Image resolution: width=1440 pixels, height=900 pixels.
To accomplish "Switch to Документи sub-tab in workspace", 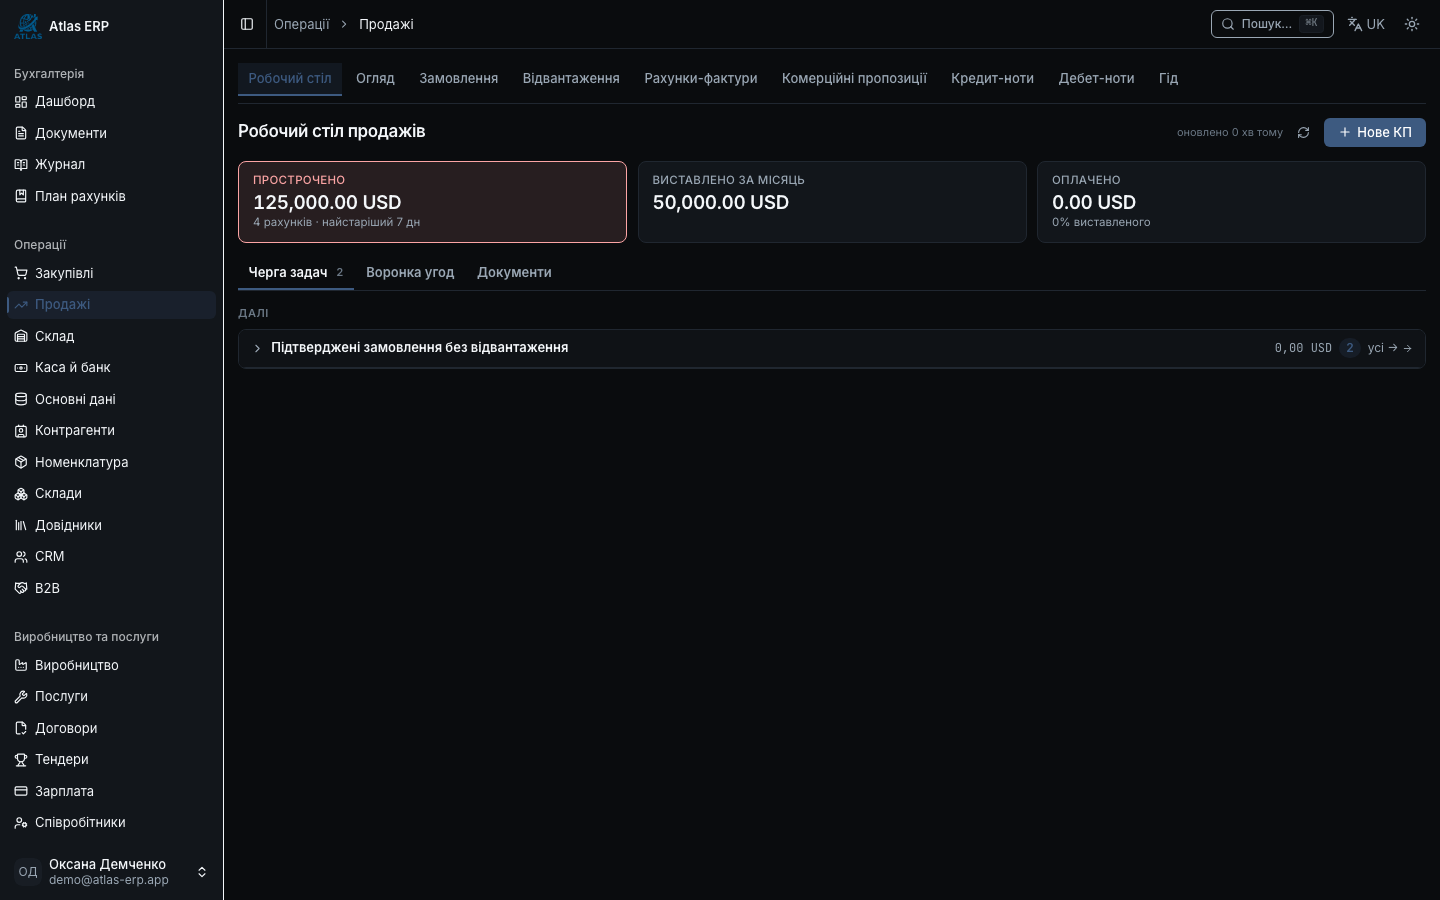I will click(514, 272).
